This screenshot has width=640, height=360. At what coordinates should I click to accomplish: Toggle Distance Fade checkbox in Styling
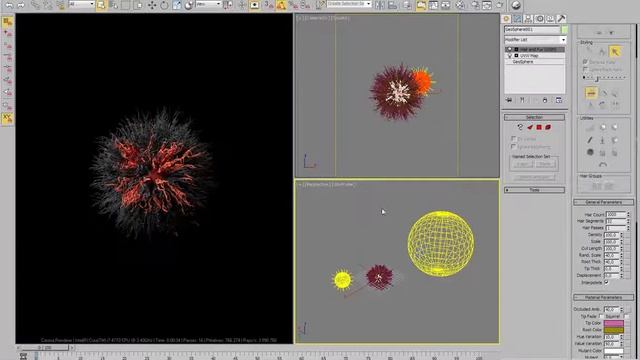coord(585,62)
